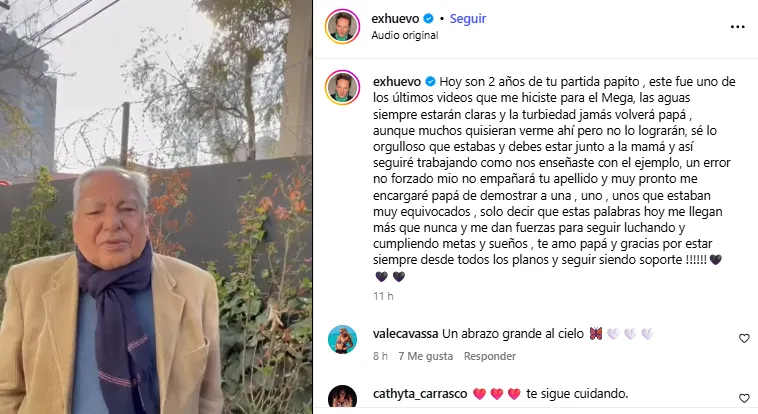Click the 11 h post timestamp
This screenshot has height=414, width=758.
[x=383, y=296]
